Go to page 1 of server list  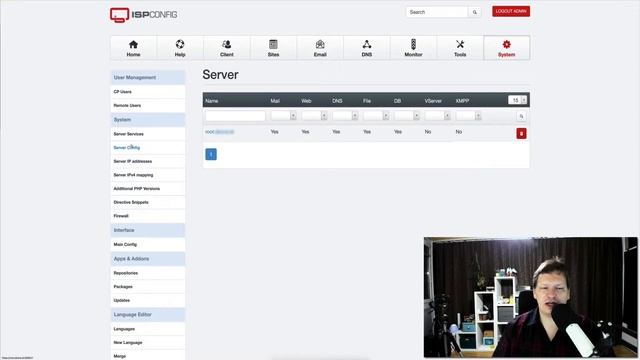pos(211,154)
